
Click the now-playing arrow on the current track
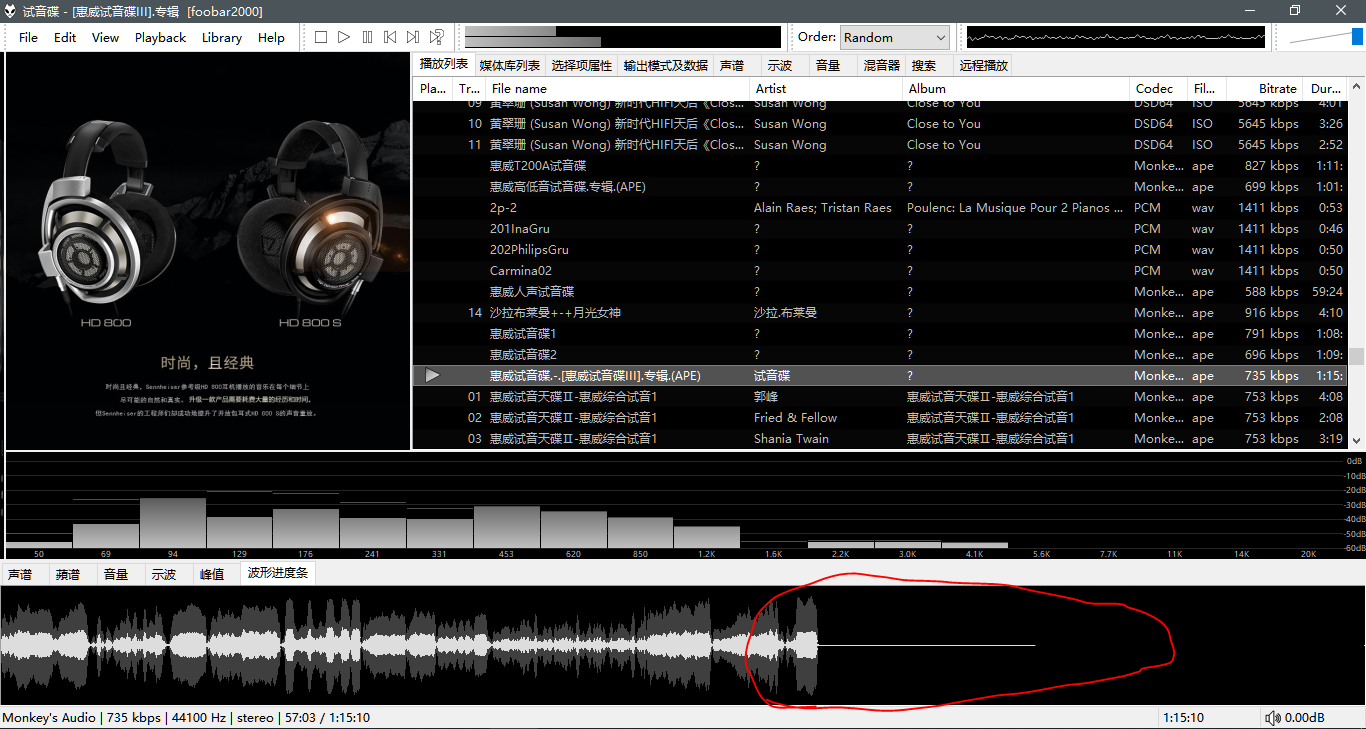tap(432, 376)
